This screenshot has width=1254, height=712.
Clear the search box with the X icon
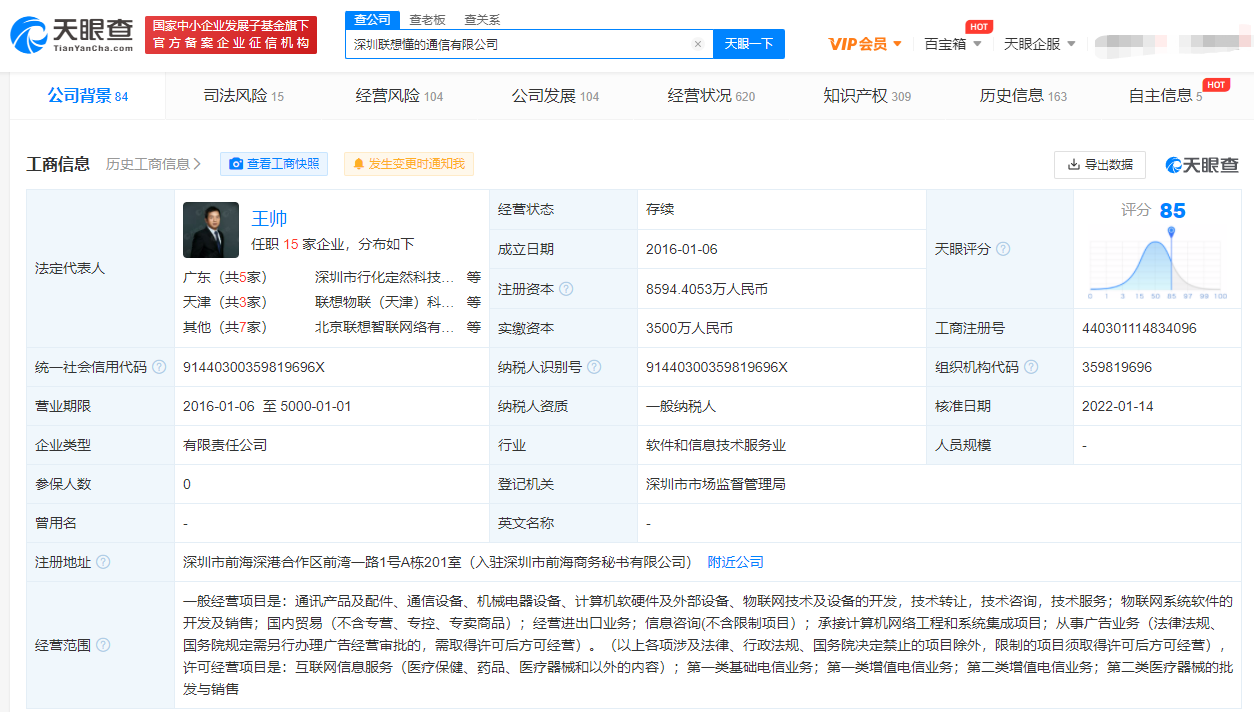tap(698, 44)
